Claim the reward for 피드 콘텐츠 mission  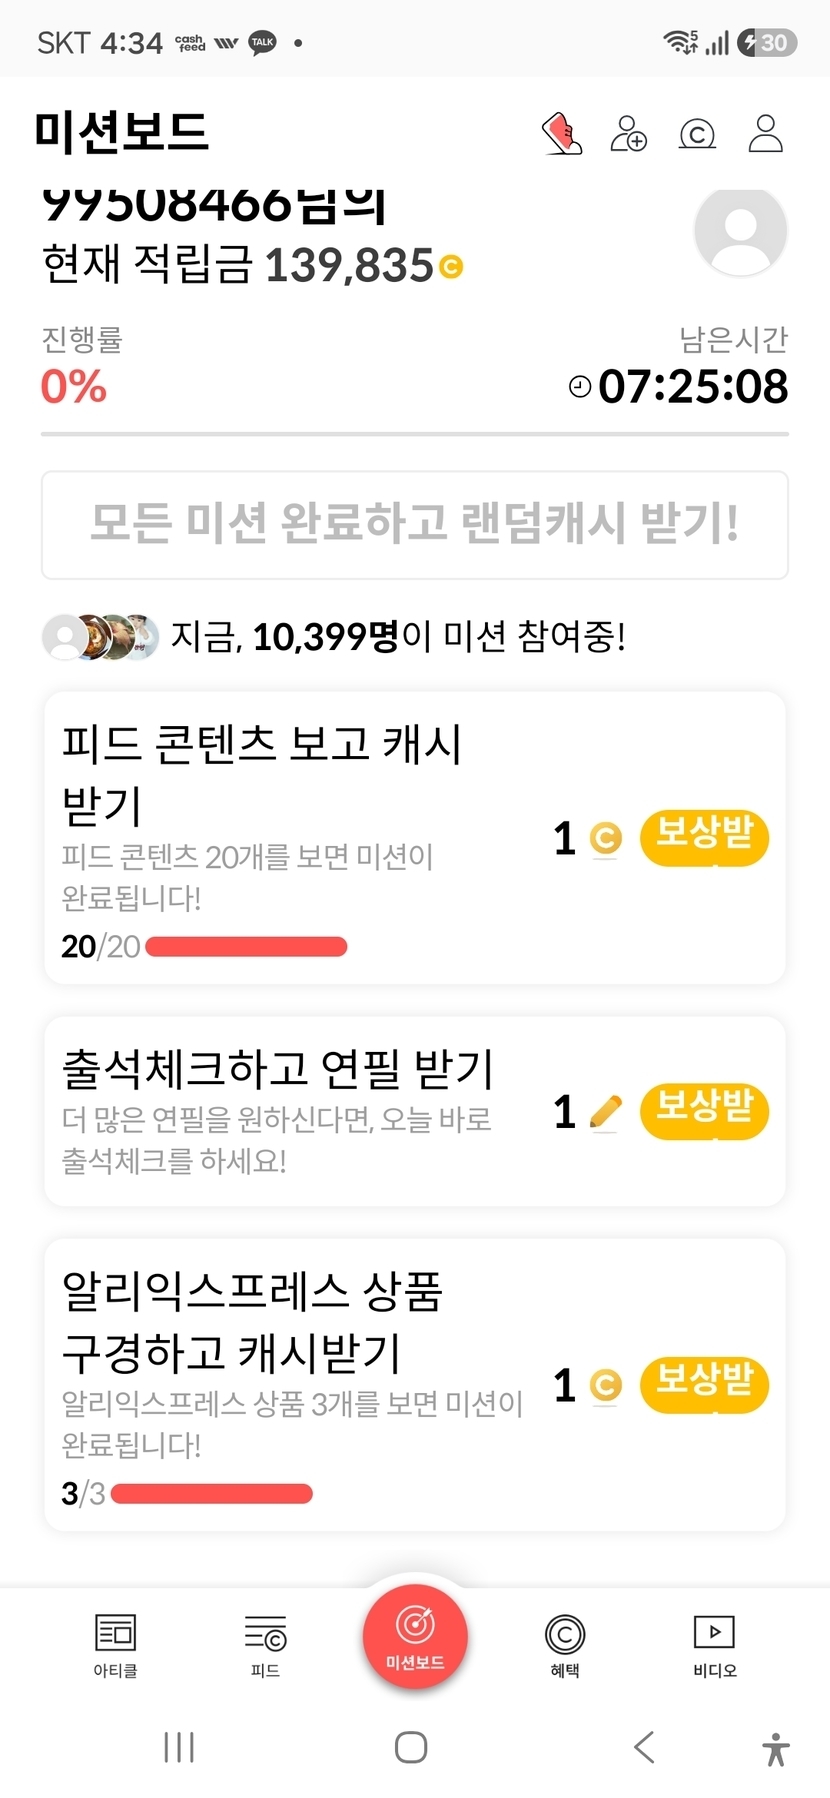coord(704,837)
